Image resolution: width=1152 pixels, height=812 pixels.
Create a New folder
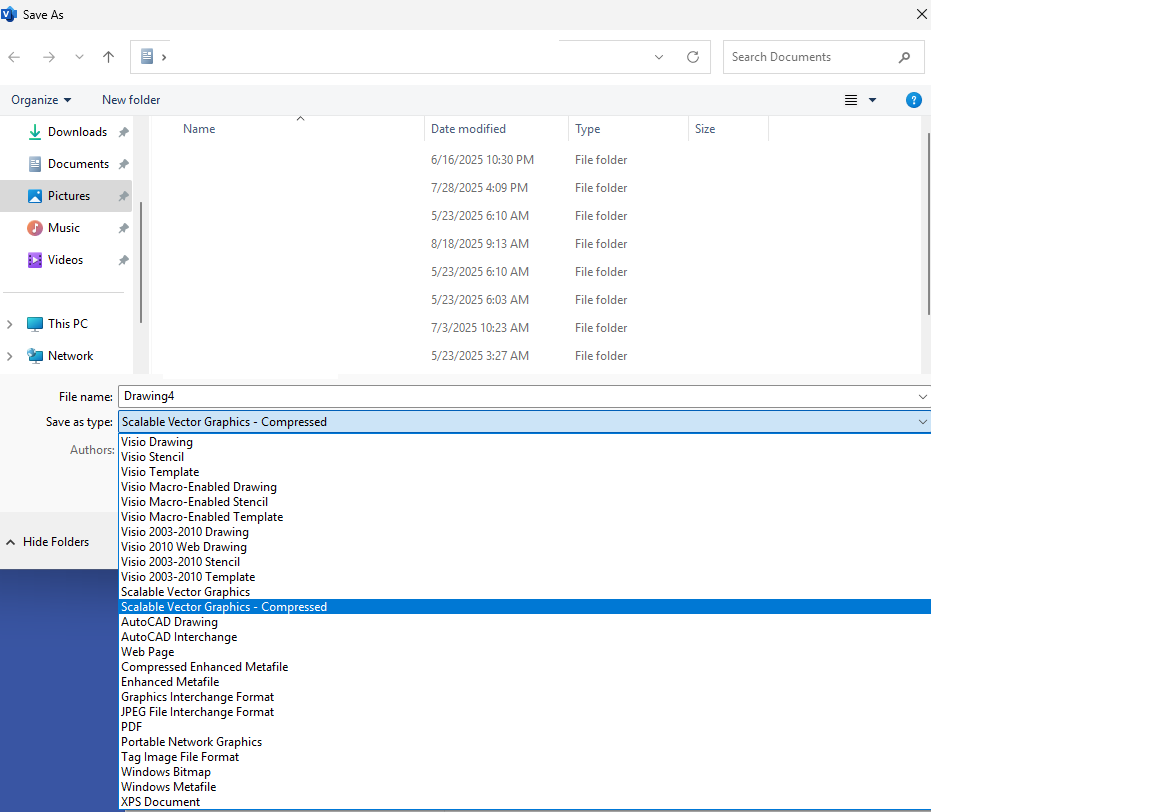tap(131, 100)
